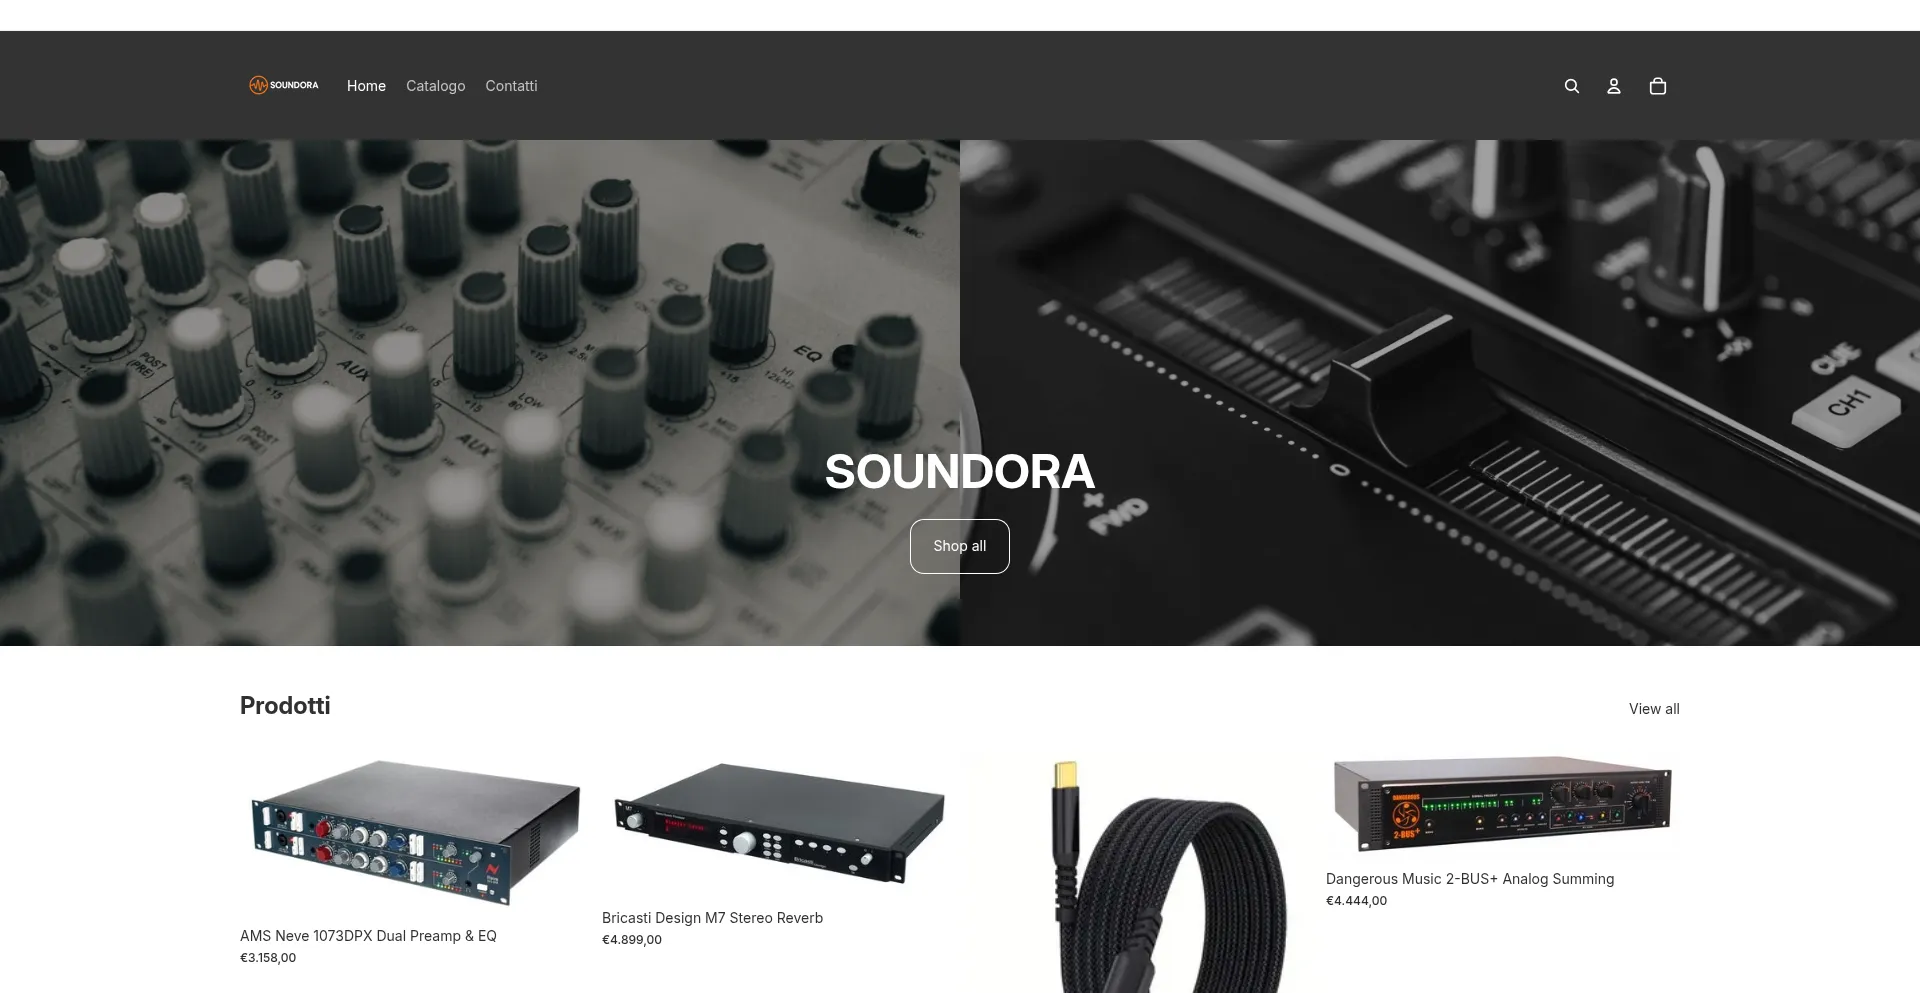The height and width of the screenshot is (993, 1920).
Task: Click the Shop all button
Action: point(959,546)
